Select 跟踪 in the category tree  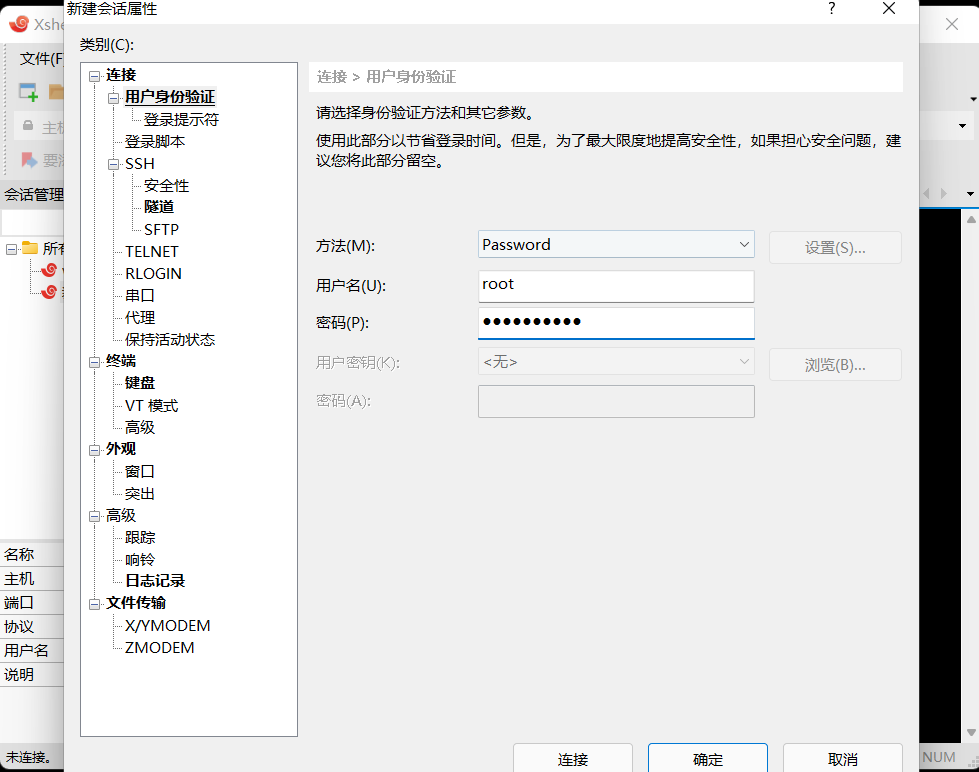click(x=139, y=537)
